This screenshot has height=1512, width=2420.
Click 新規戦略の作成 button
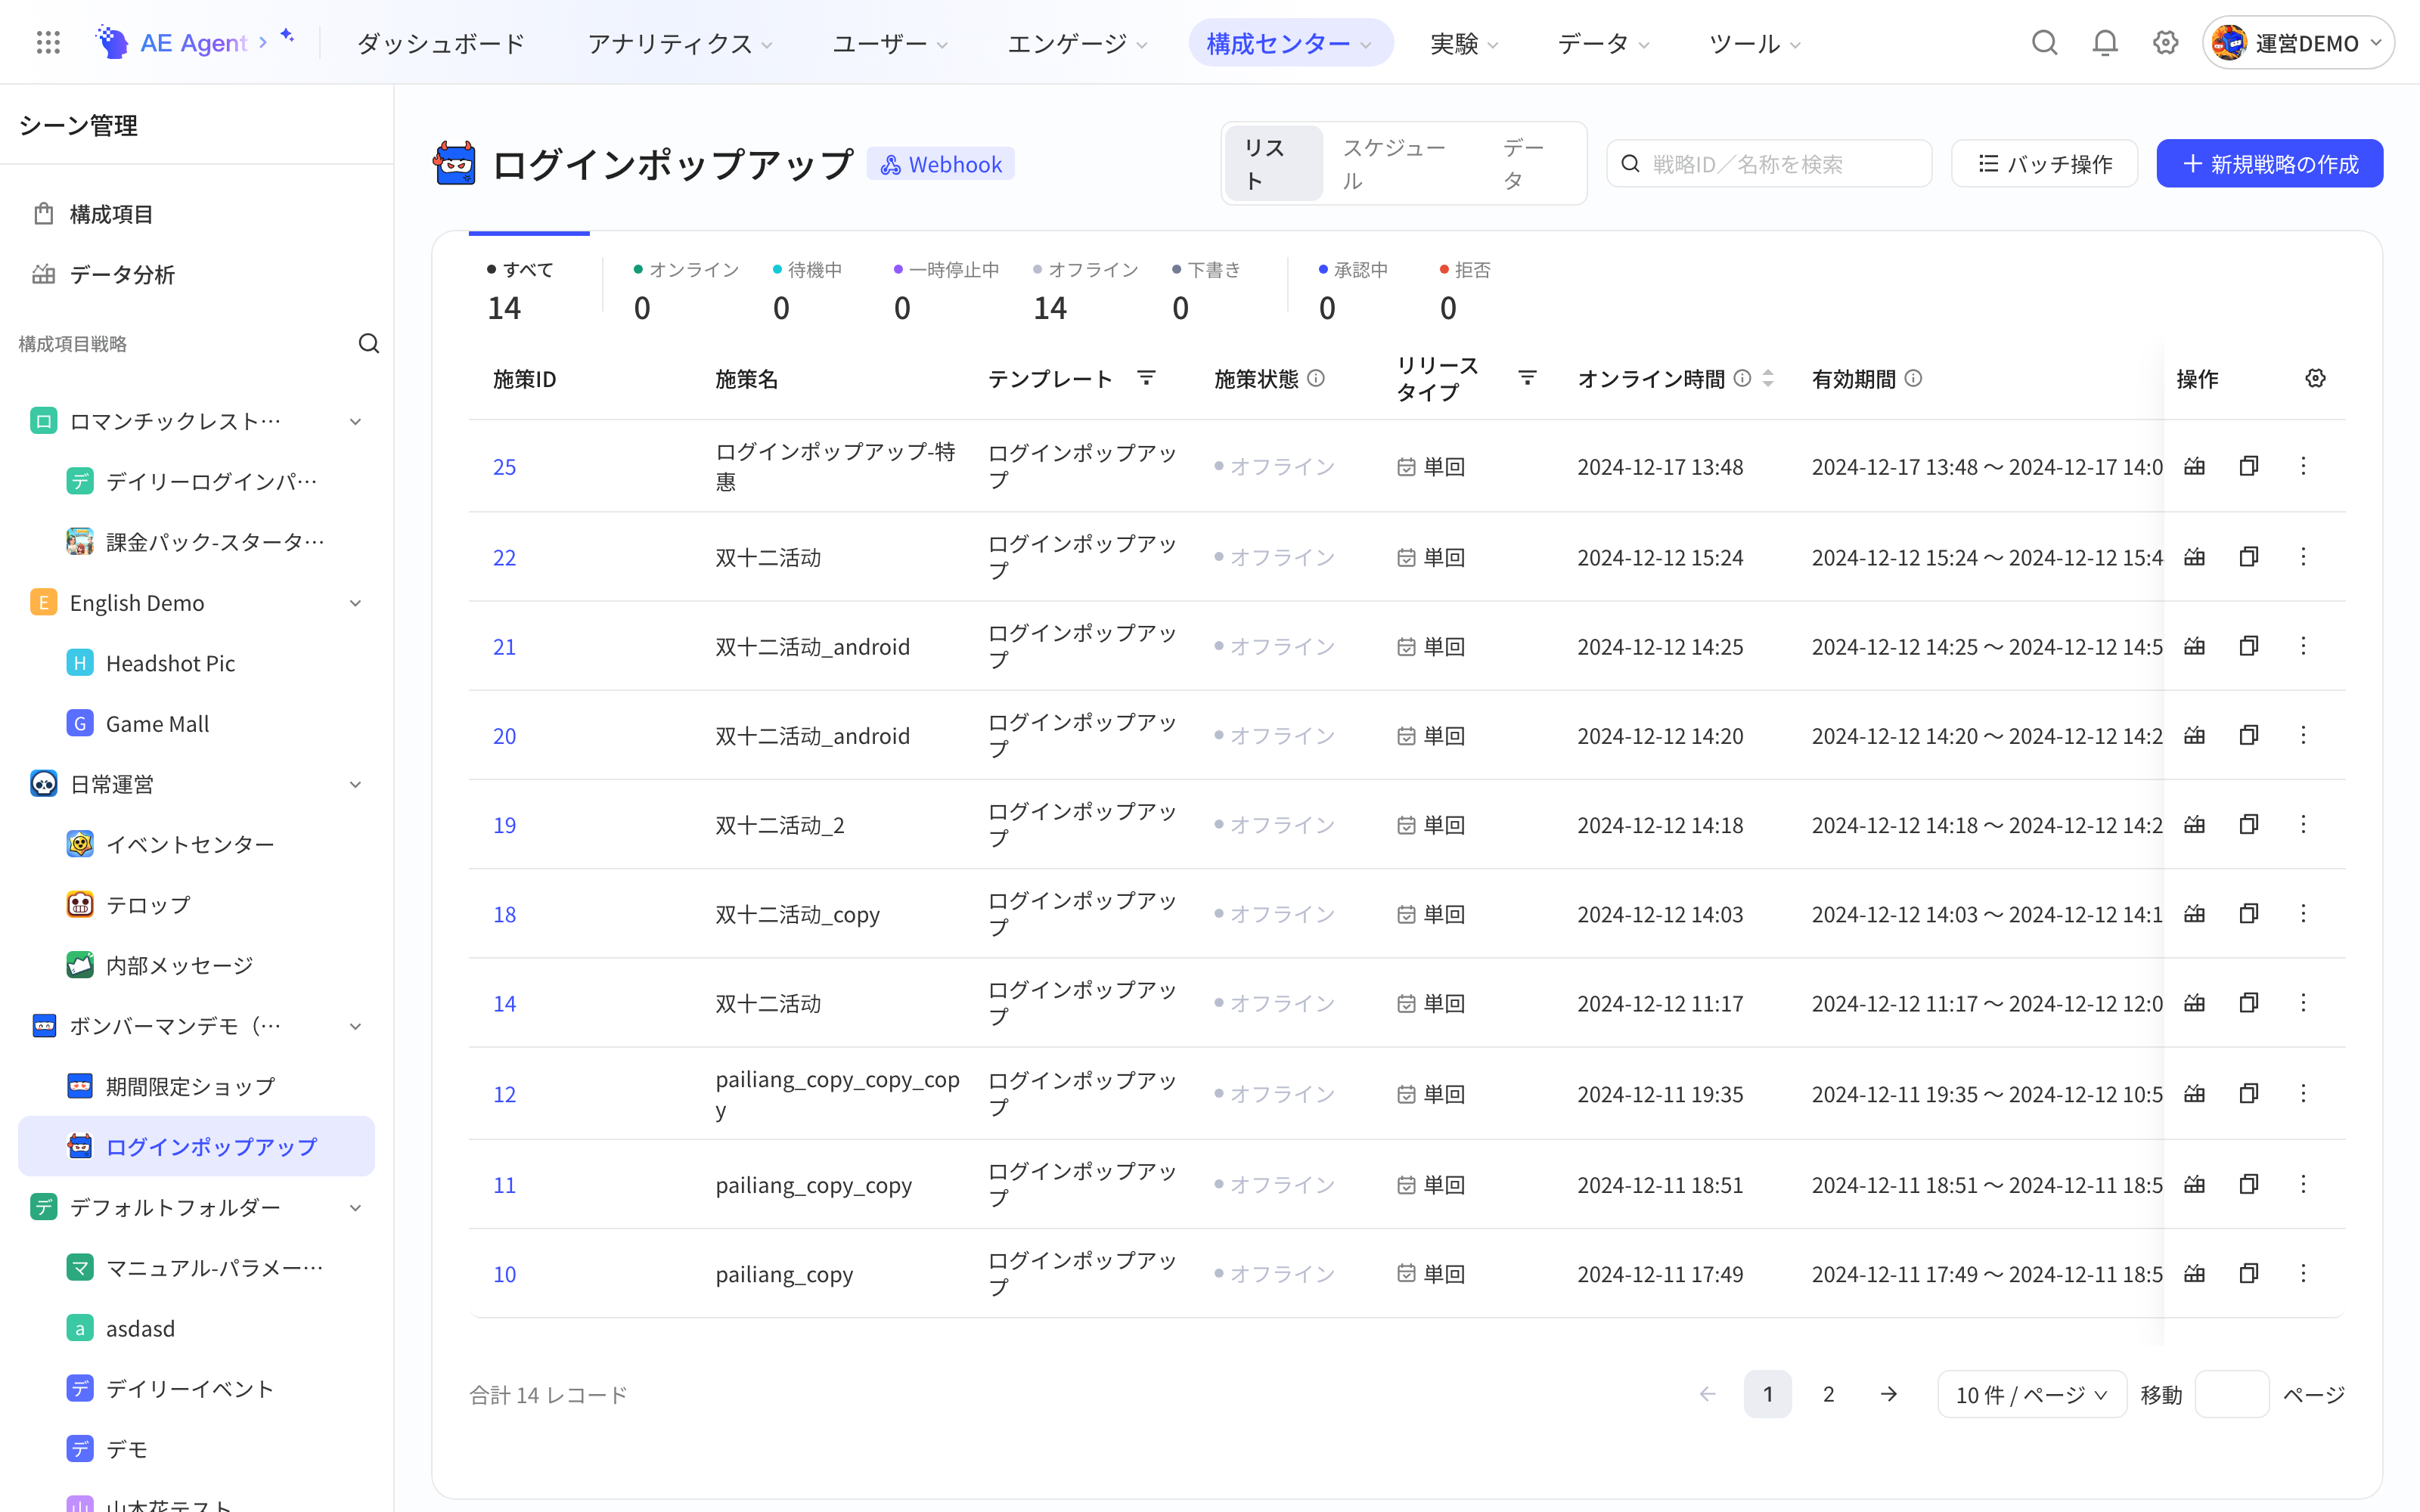[2269, 163]
